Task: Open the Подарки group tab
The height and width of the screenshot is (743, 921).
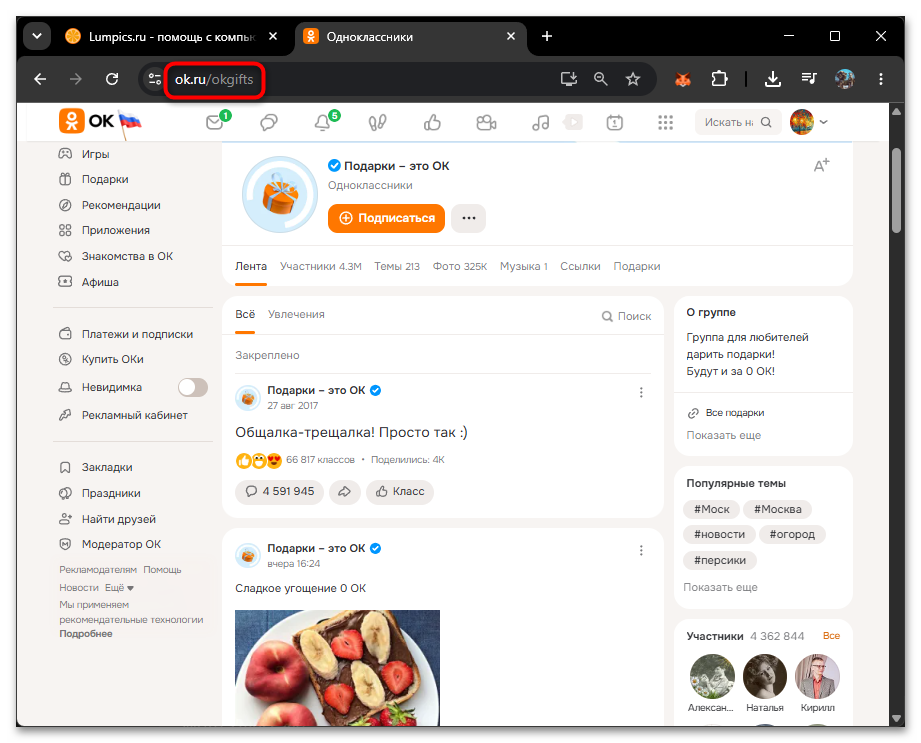Action: click(637, 266)
